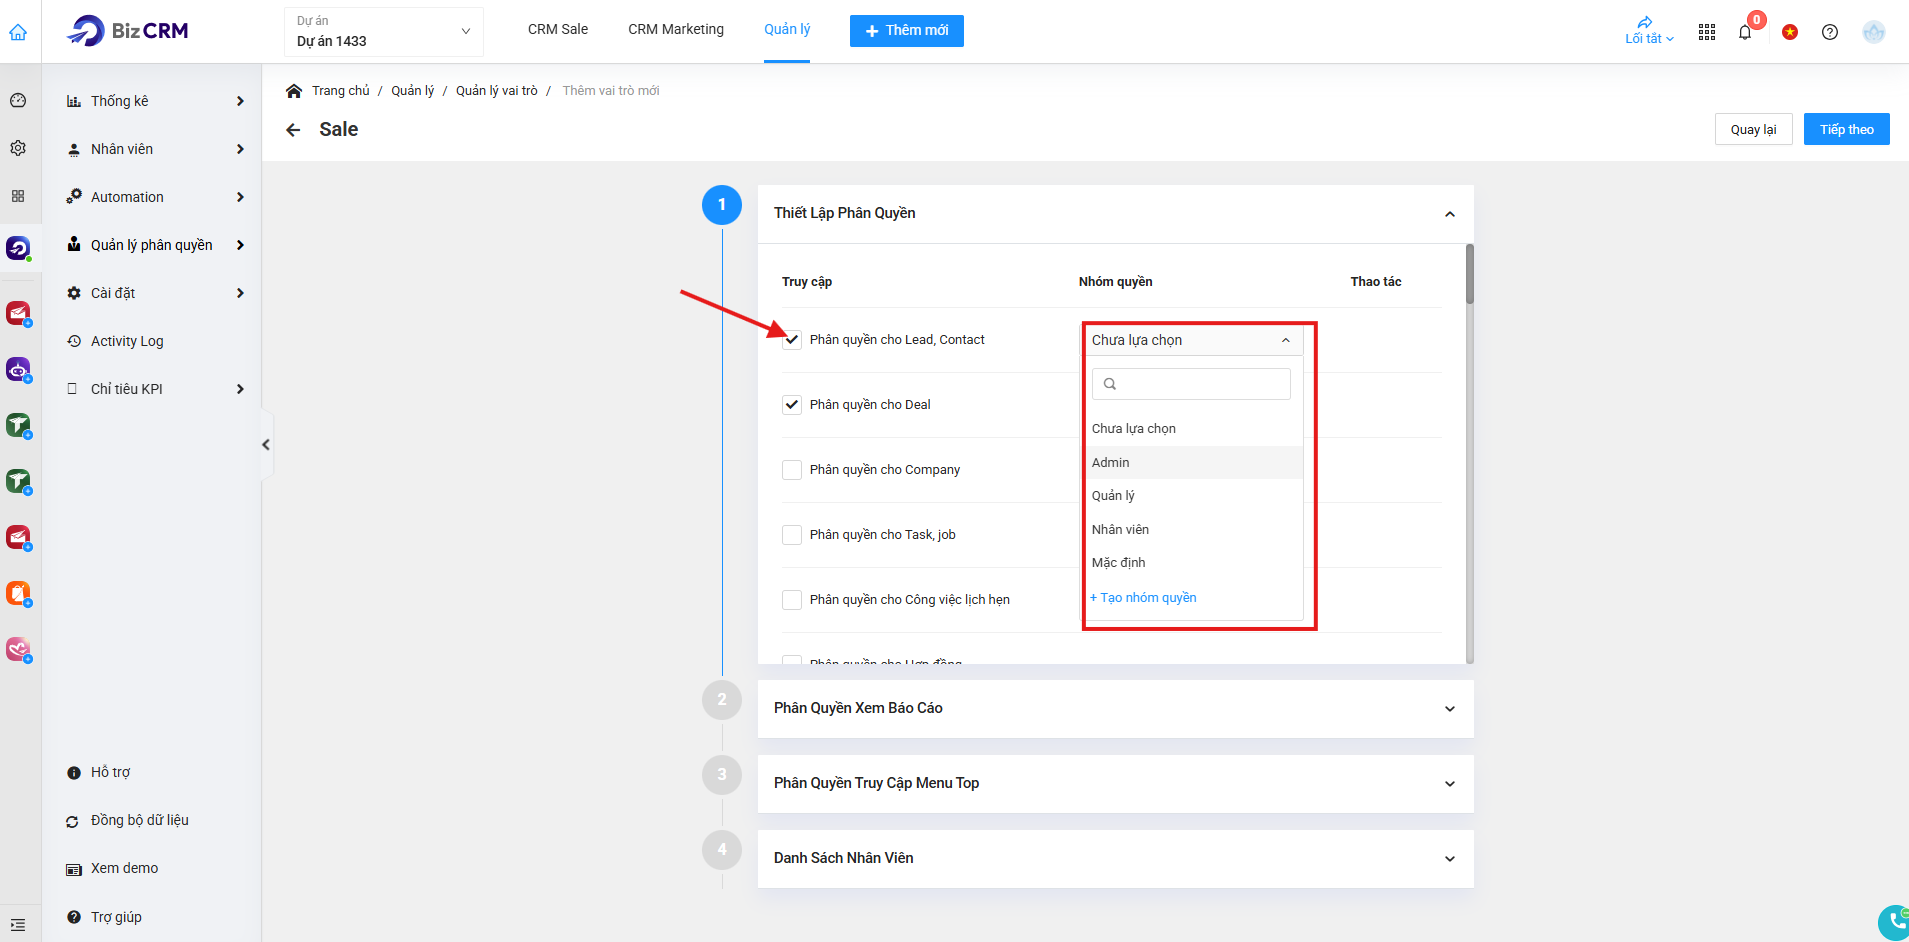
Task: Click the Tiếp theo button
Action: [1846, 129]
